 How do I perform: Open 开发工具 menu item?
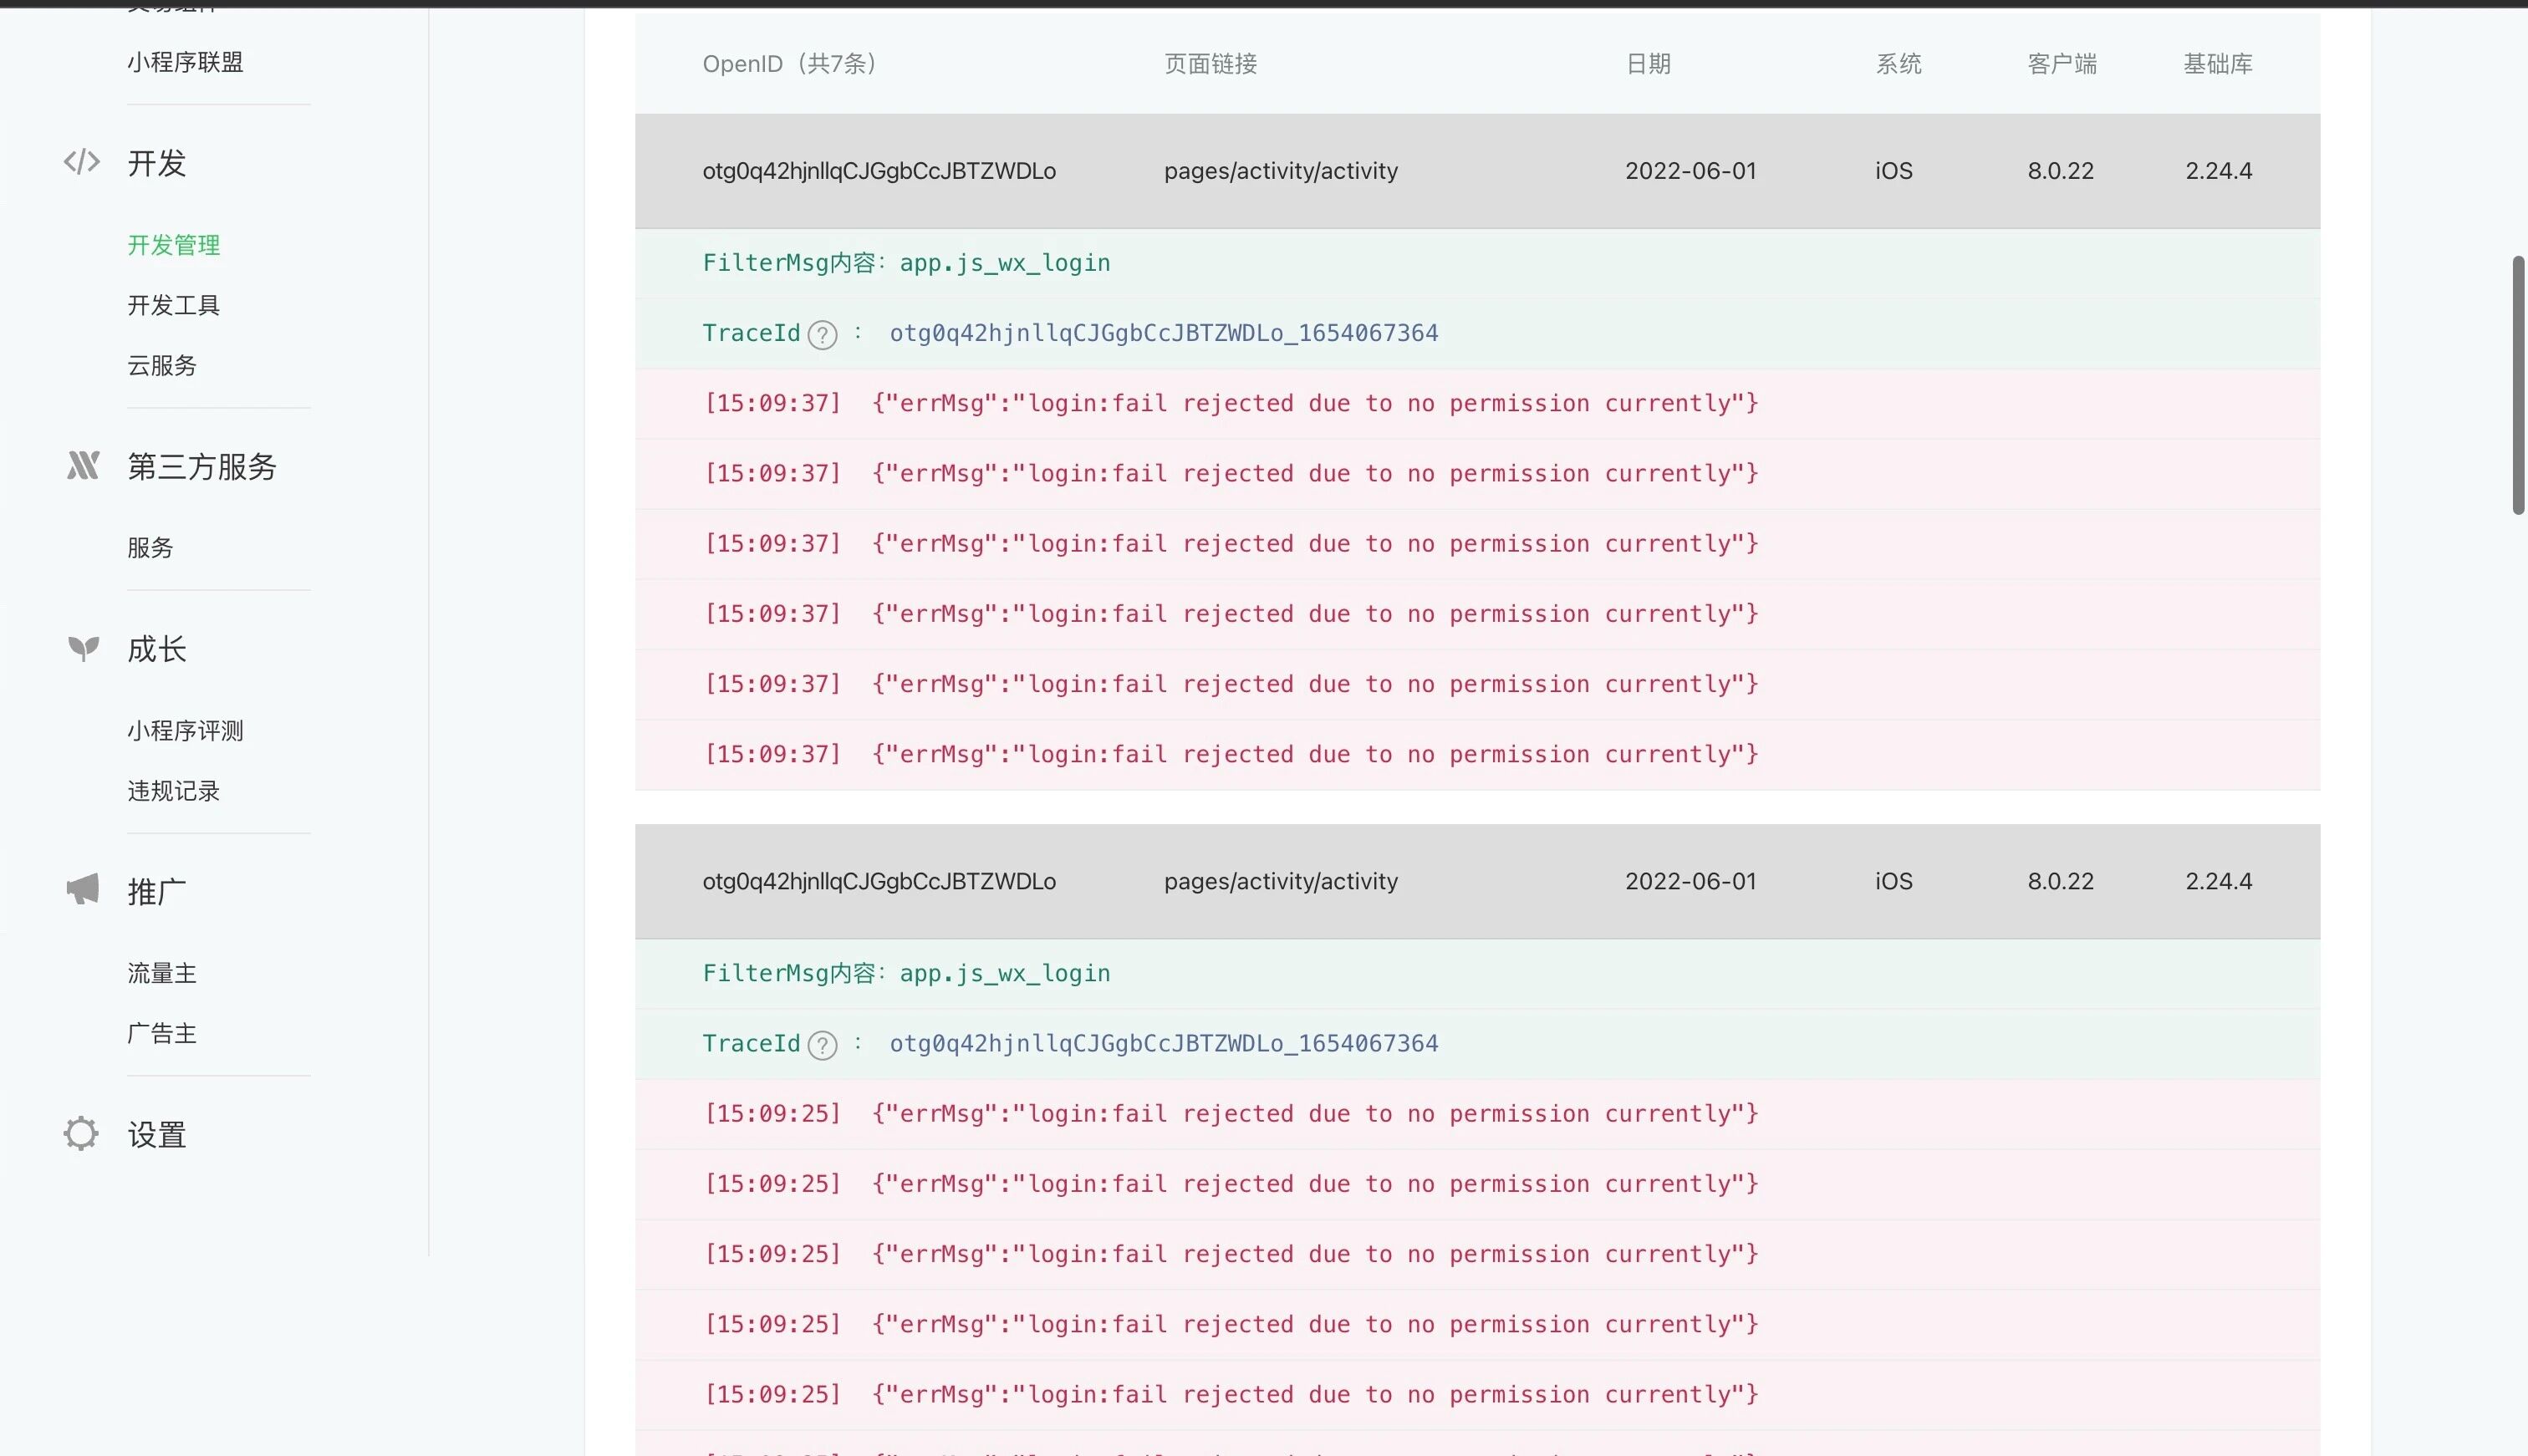point(173,305)
